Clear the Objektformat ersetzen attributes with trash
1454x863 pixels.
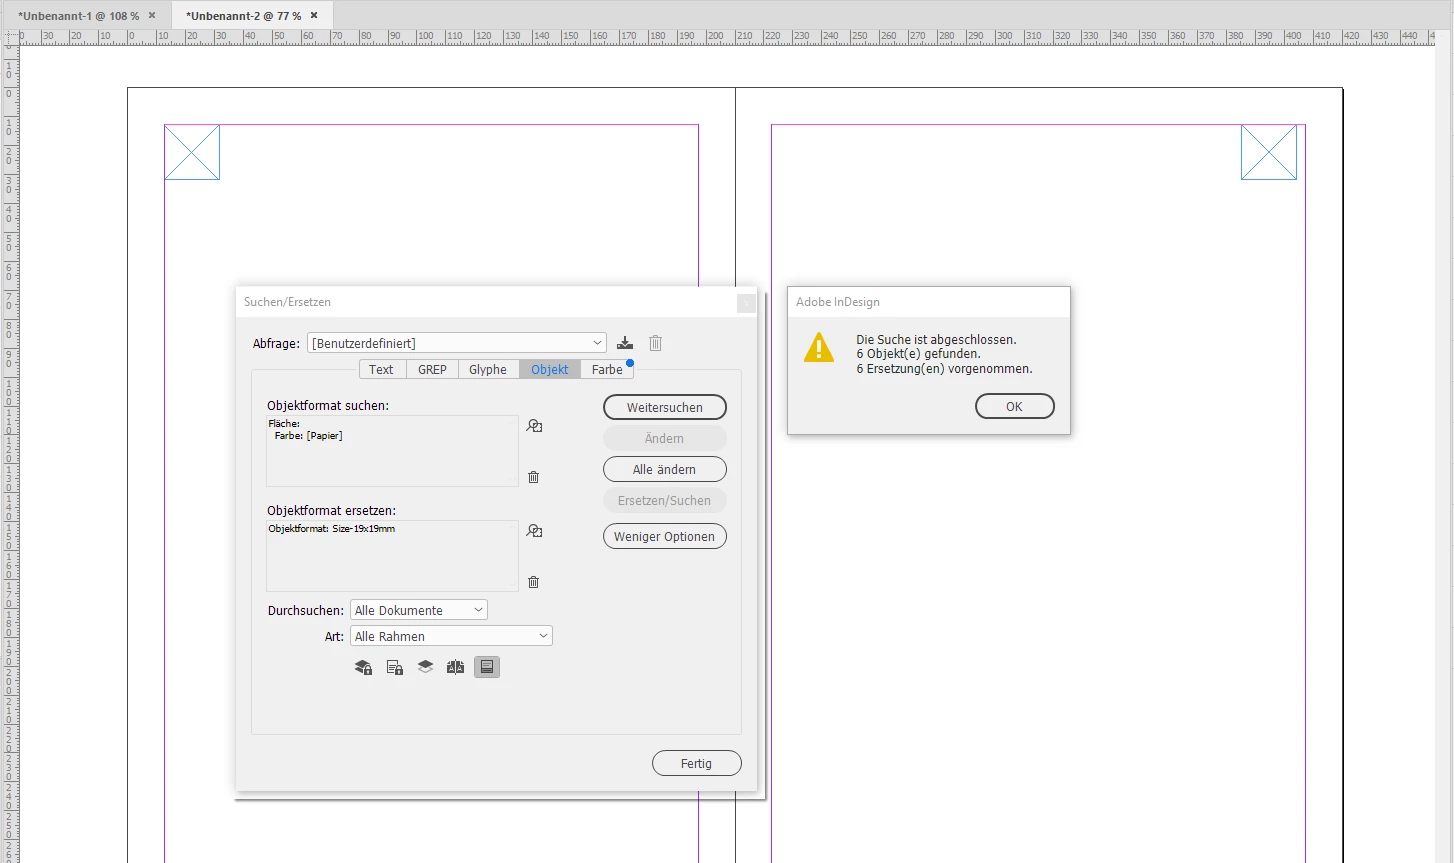[x=533, y=582]
